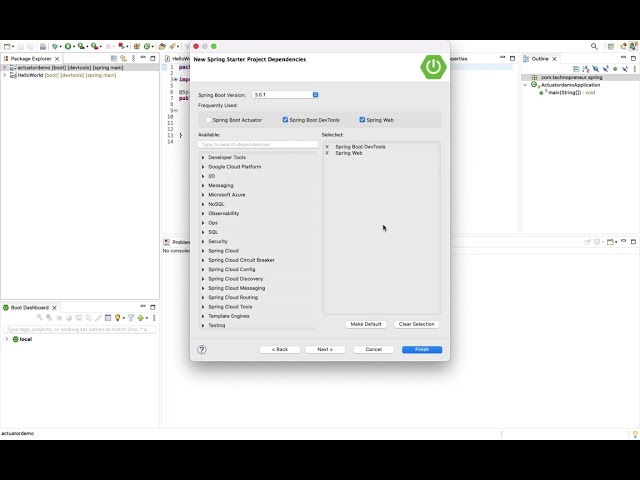Click the New Java Class icon in toolbar
This screenshot has height=480, width=640.
point(147,46)
